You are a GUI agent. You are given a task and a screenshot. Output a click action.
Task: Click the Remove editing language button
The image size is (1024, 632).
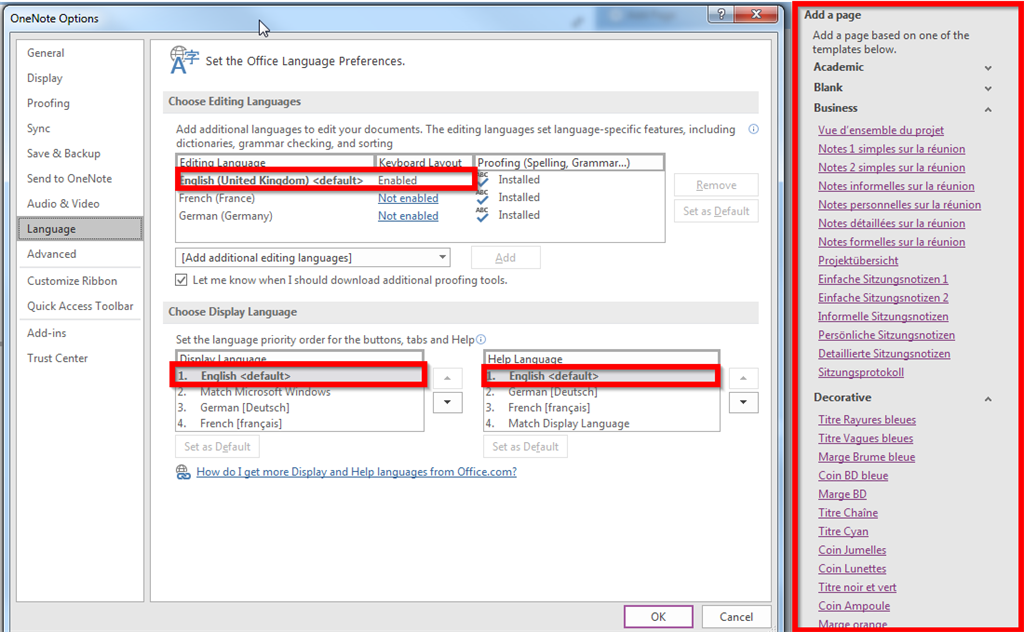(x=716, y=185)
